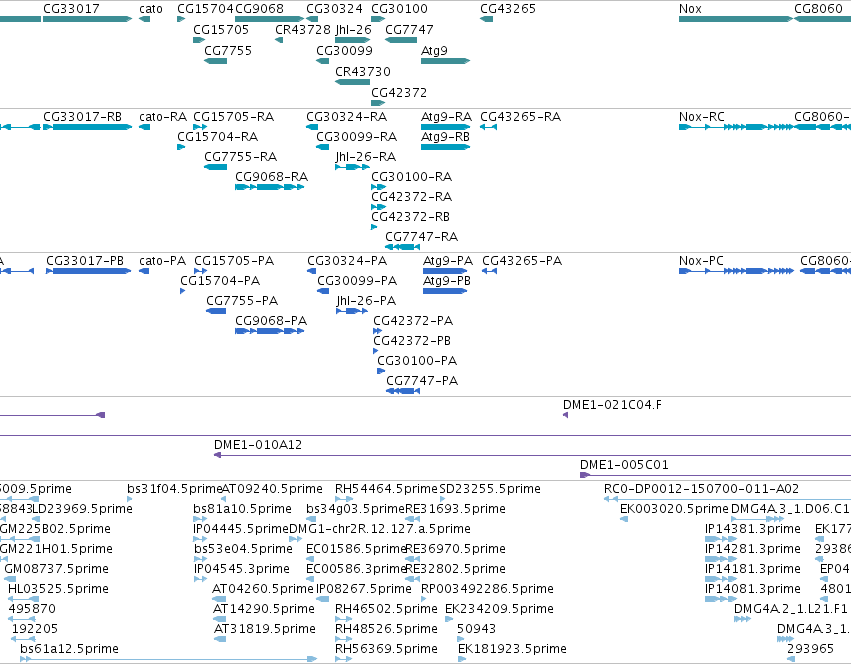
Task: Click the Jhl-26 gene label
Action: [353, 29]
